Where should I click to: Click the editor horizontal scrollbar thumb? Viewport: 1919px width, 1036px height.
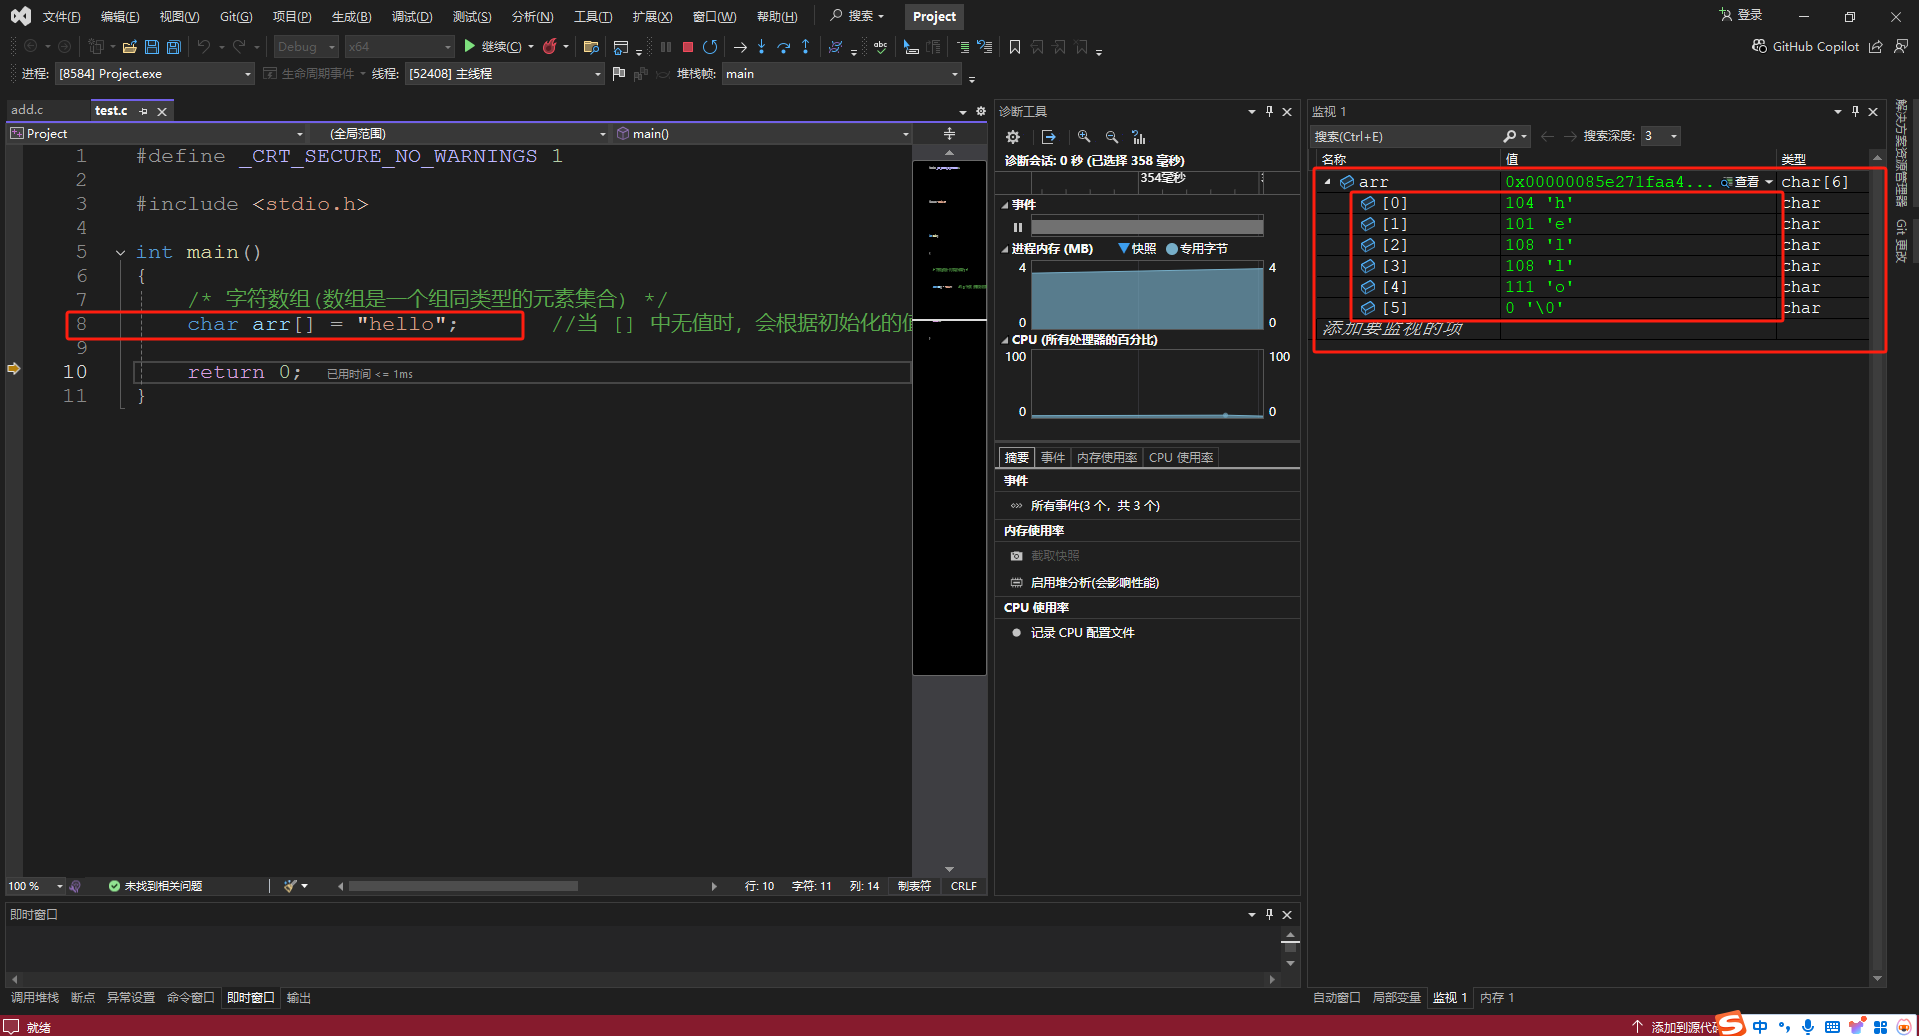(463, 886)
